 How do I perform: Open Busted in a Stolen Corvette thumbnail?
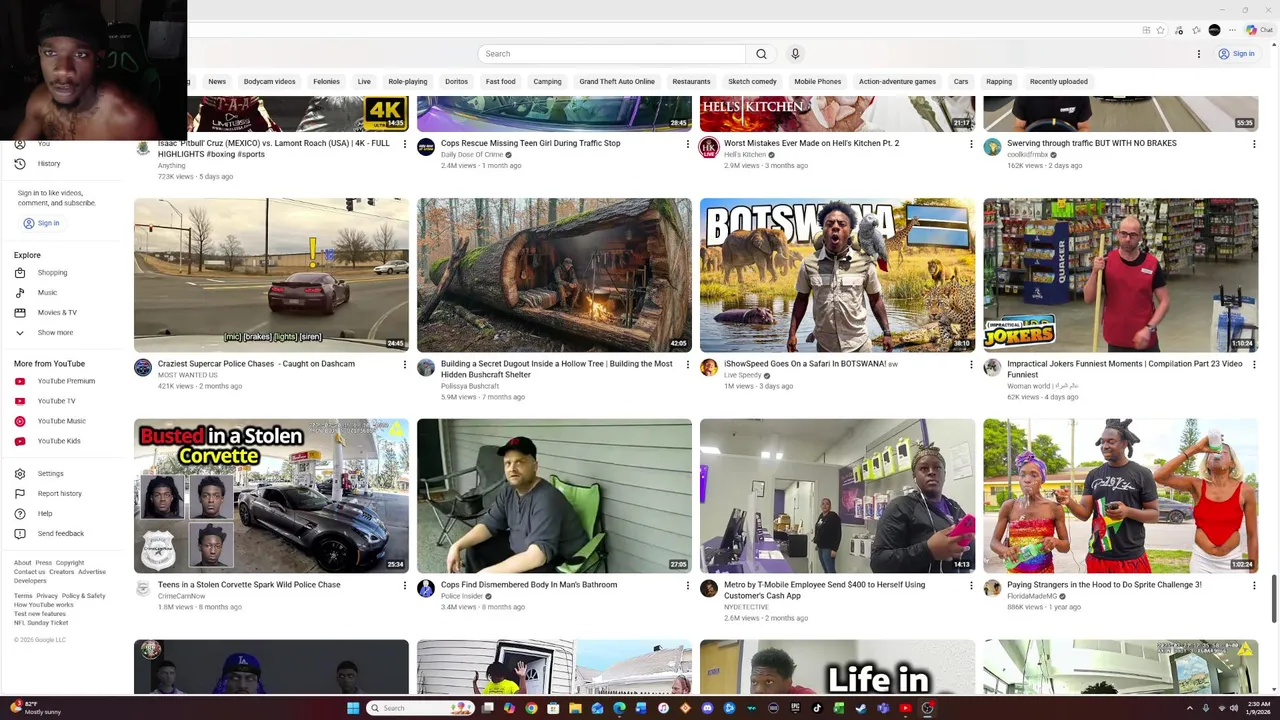click(x=271, y=496)
